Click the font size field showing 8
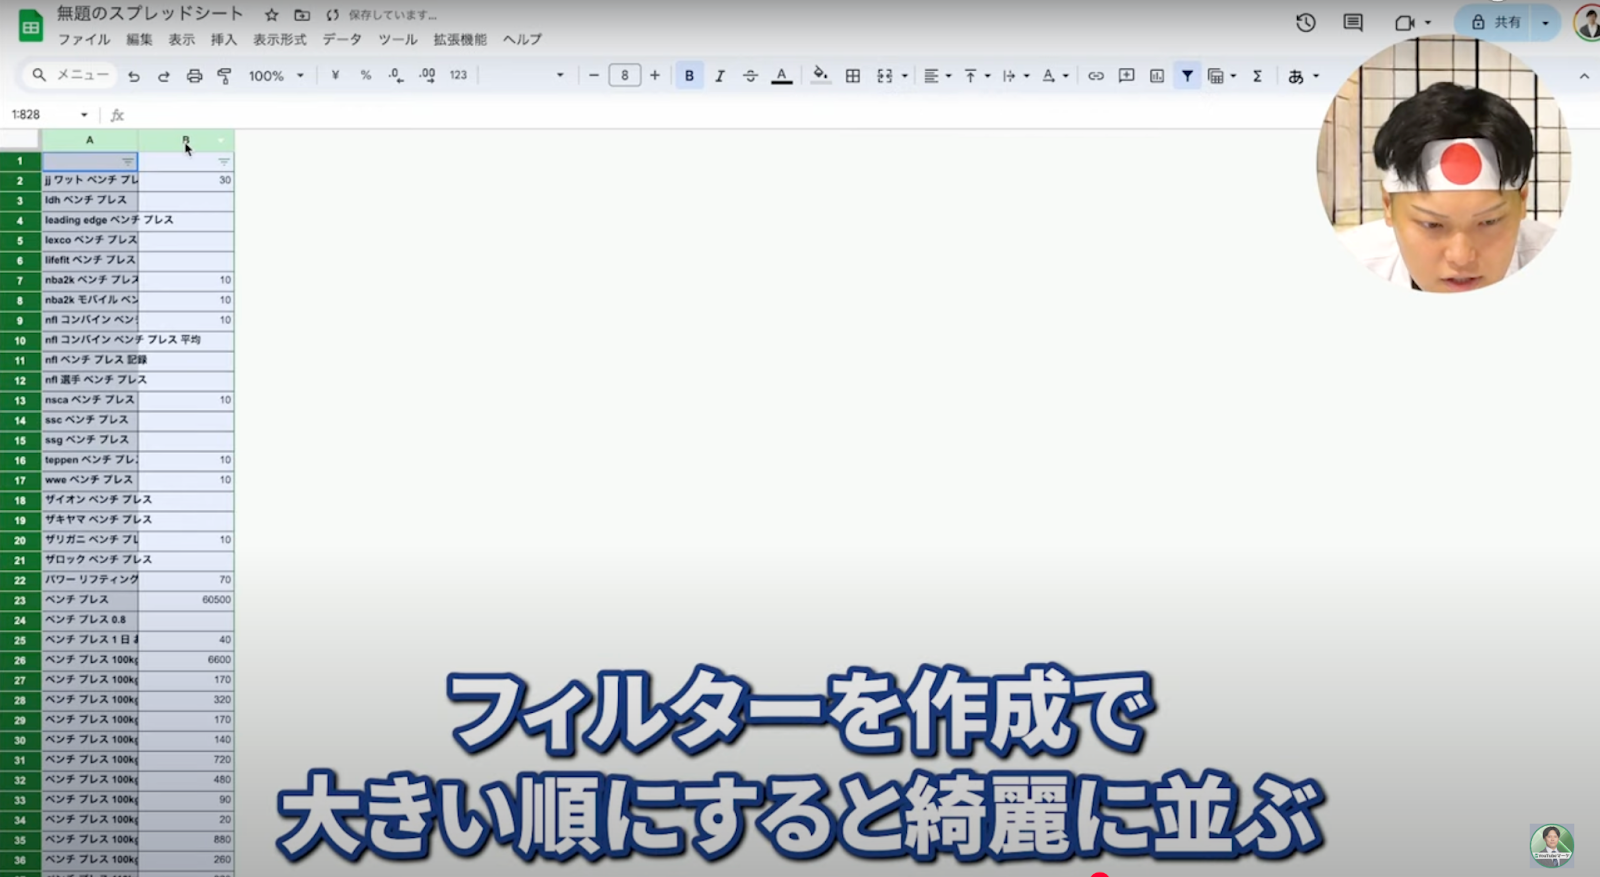Image resolution: width=1600 pixels, height=877 pixels. click(625, 76)
